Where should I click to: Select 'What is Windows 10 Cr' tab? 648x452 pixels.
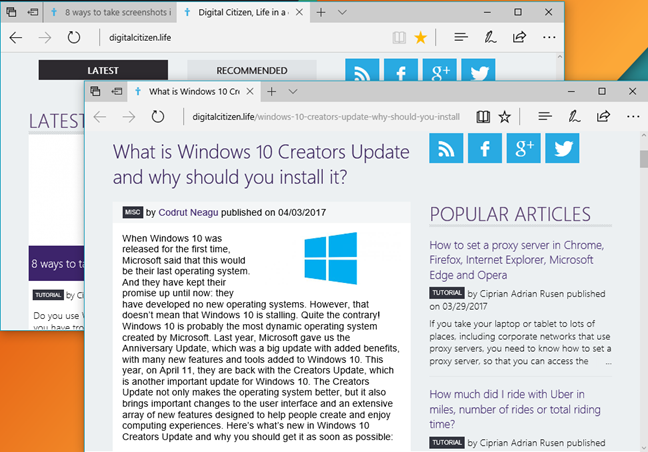coord(189,91)
